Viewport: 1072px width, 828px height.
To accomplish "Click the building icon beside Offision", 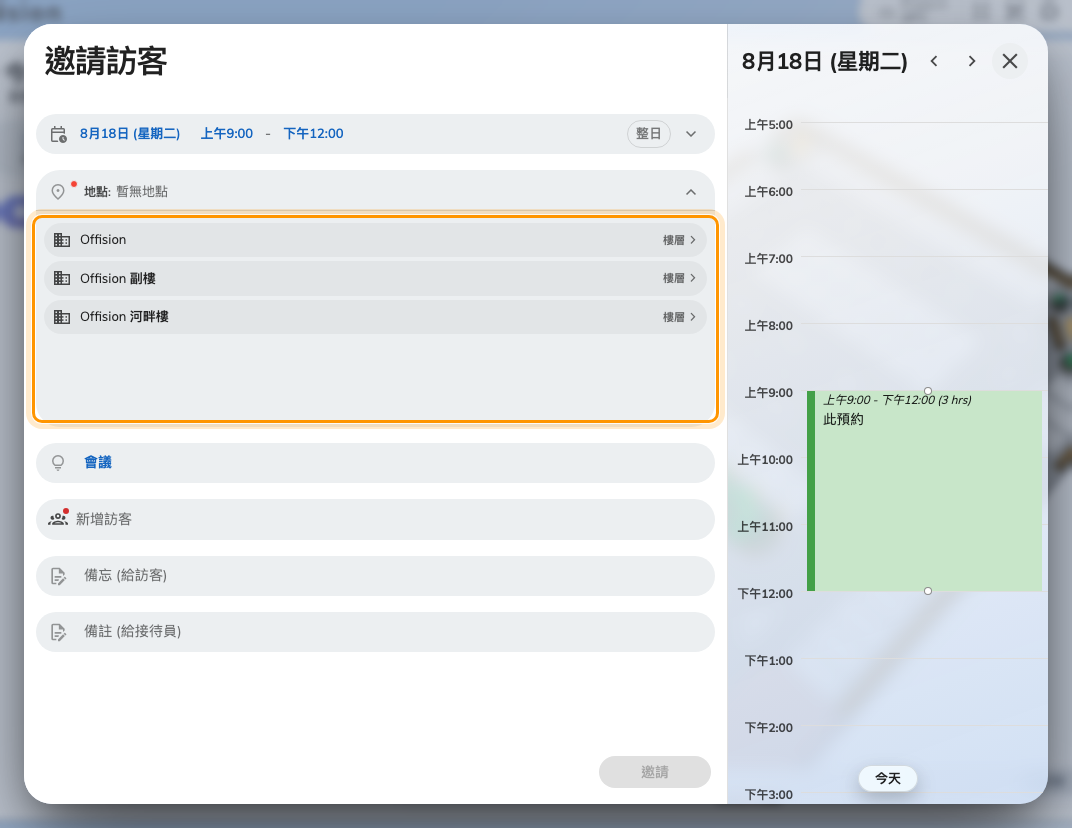I will pos(62,240).
